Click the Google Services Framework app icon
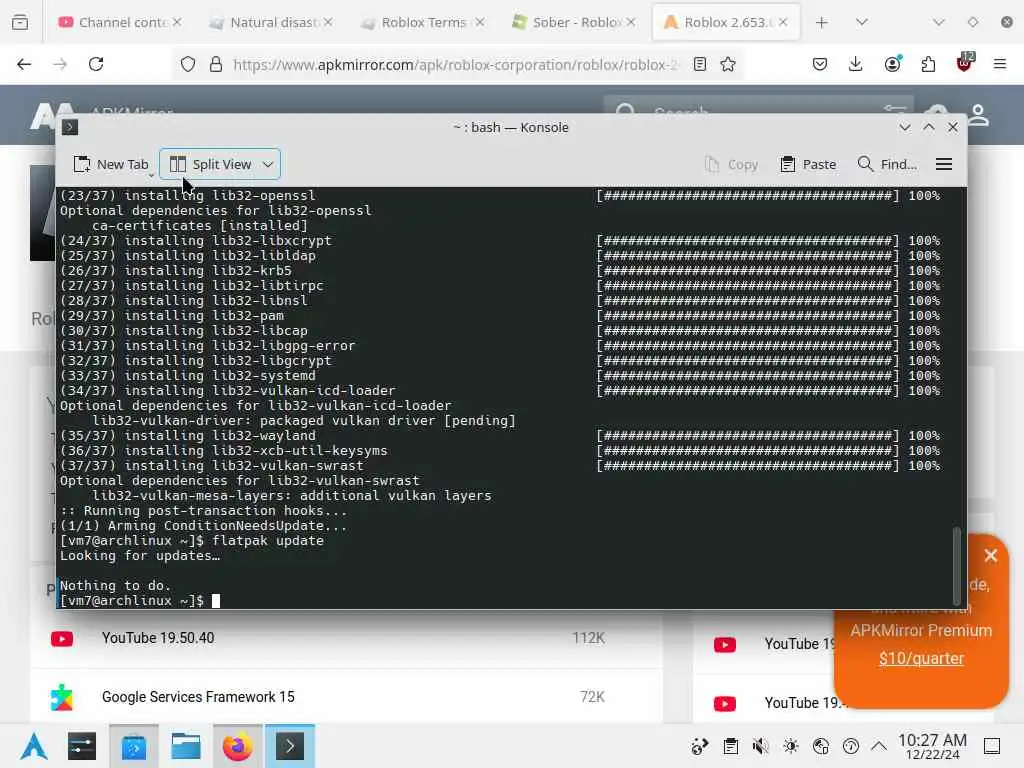 click(x=62, y=697)
